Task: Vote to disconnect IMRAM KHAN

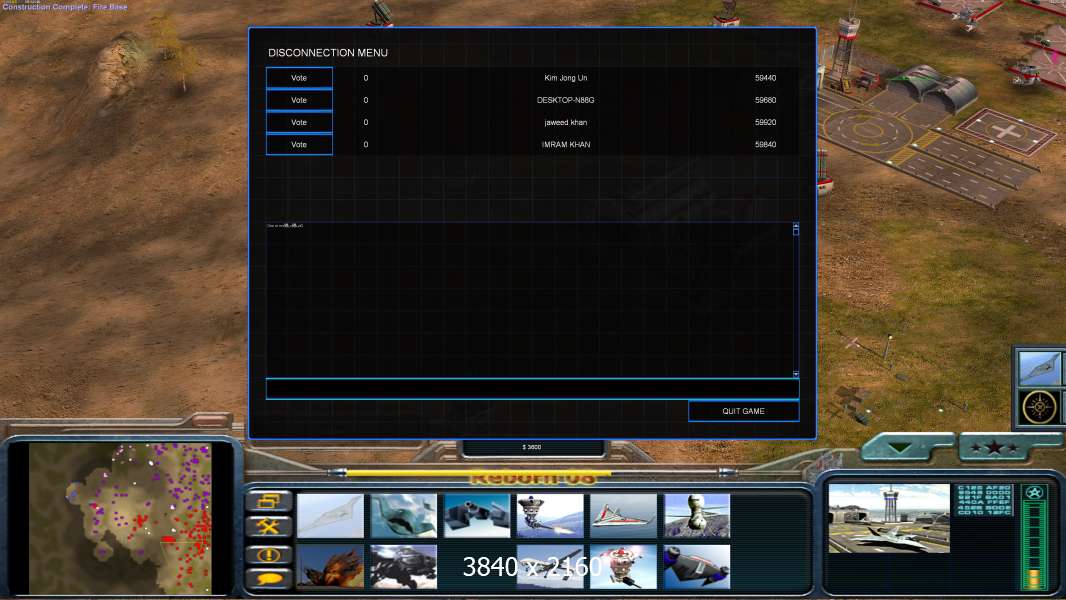Action: (299, 145)
